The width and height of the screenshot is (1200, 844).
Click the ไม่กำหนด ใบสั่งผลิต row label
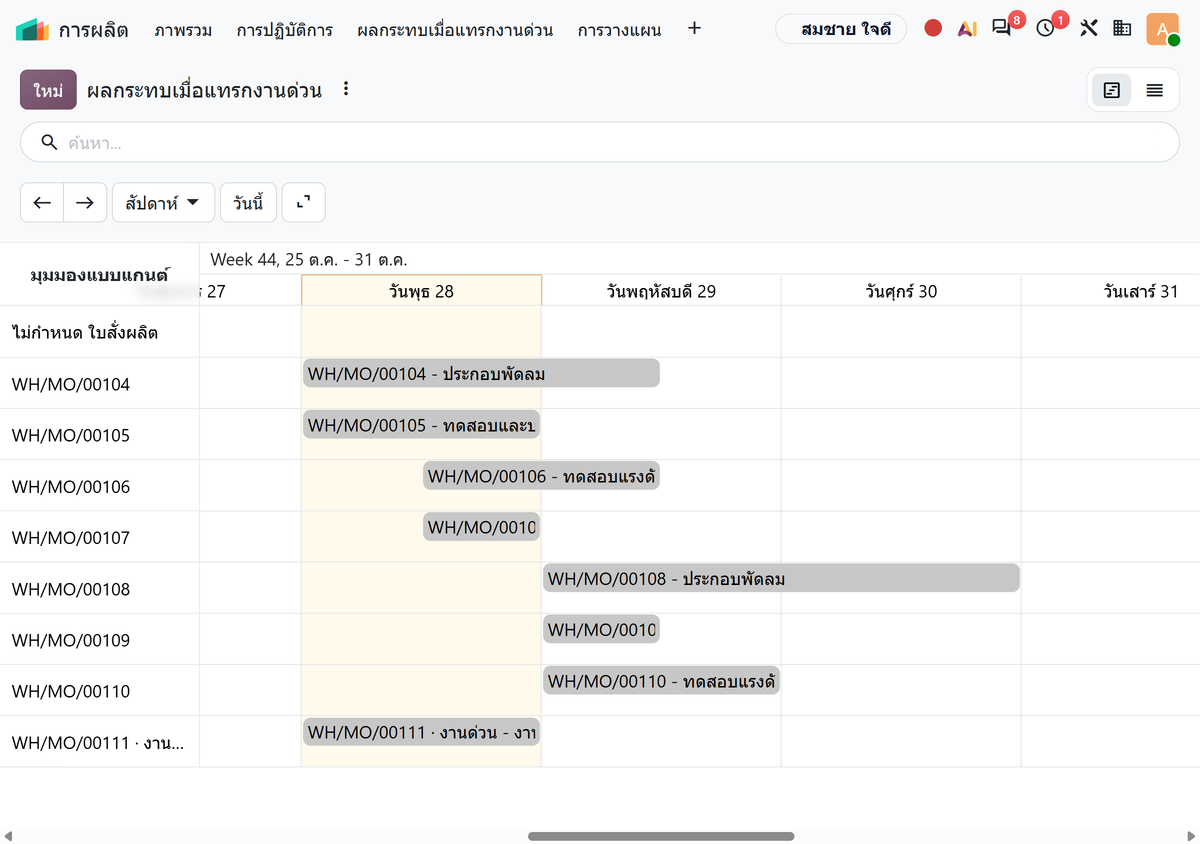[85, 332]
